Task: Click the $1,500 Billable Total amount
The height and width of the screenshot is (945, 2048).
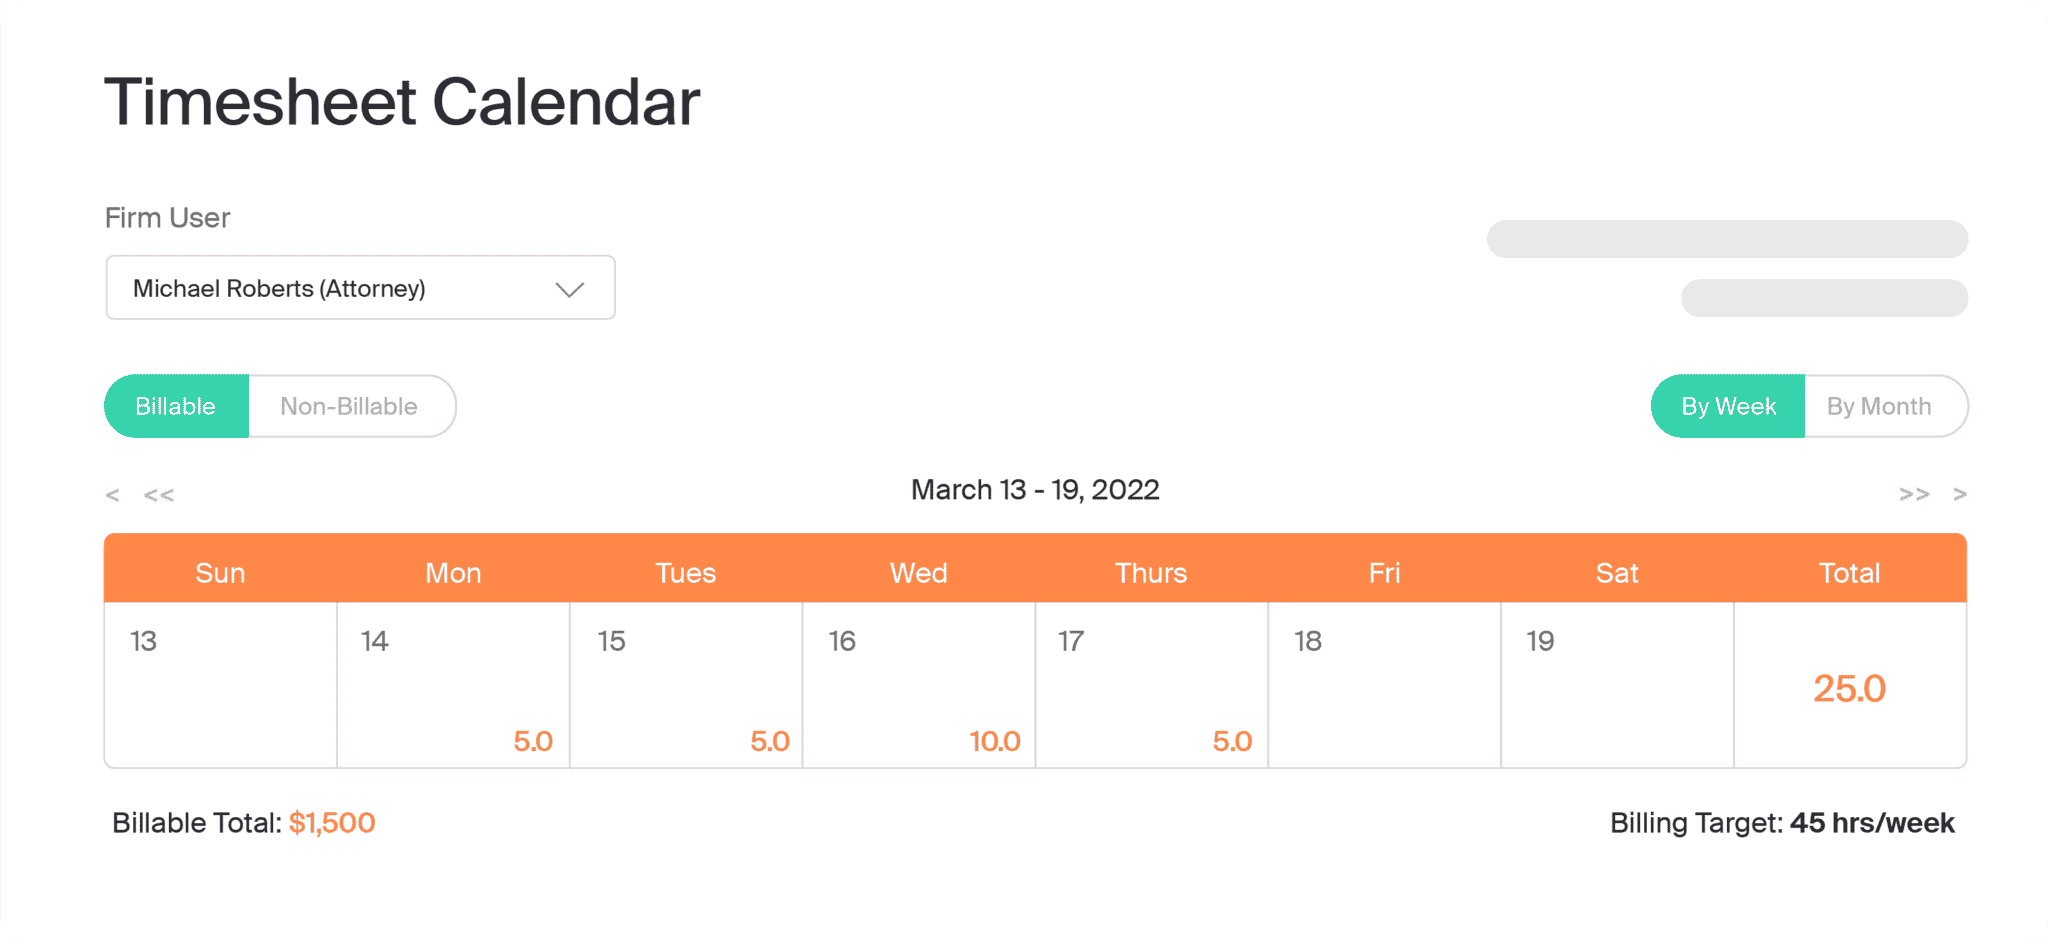Action: (x=332, y=822)
